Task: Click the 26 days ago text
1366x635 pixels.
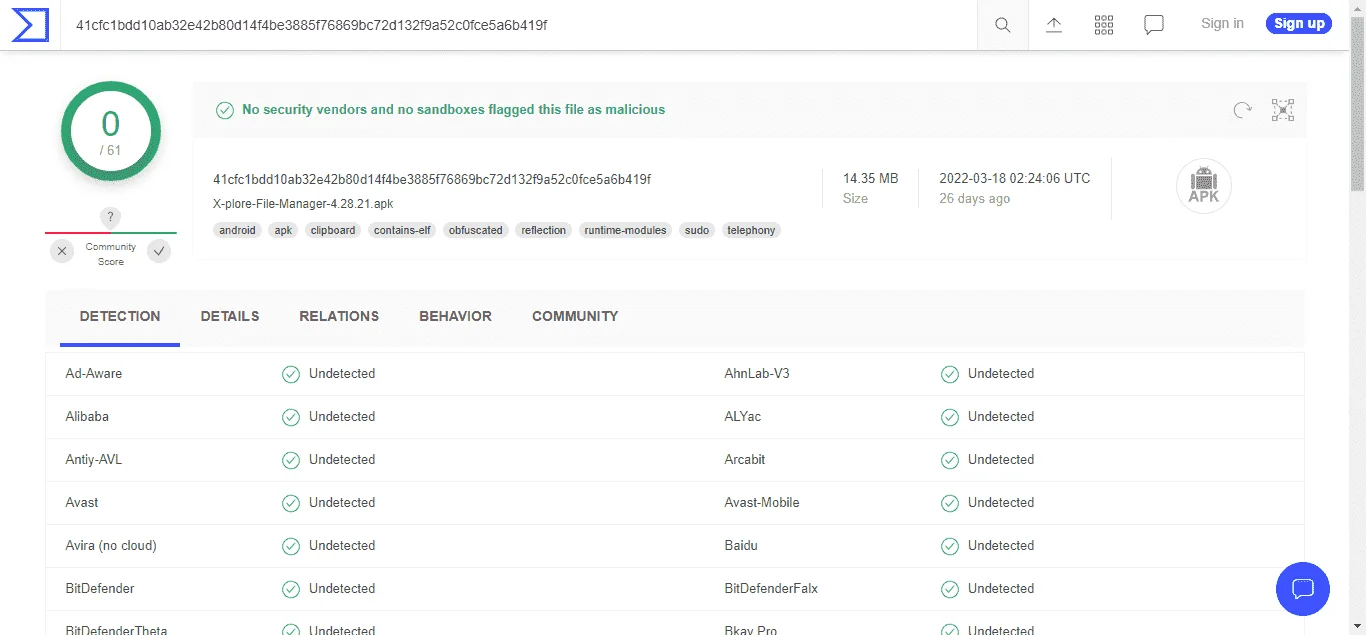Action: [x=974, y=199]
